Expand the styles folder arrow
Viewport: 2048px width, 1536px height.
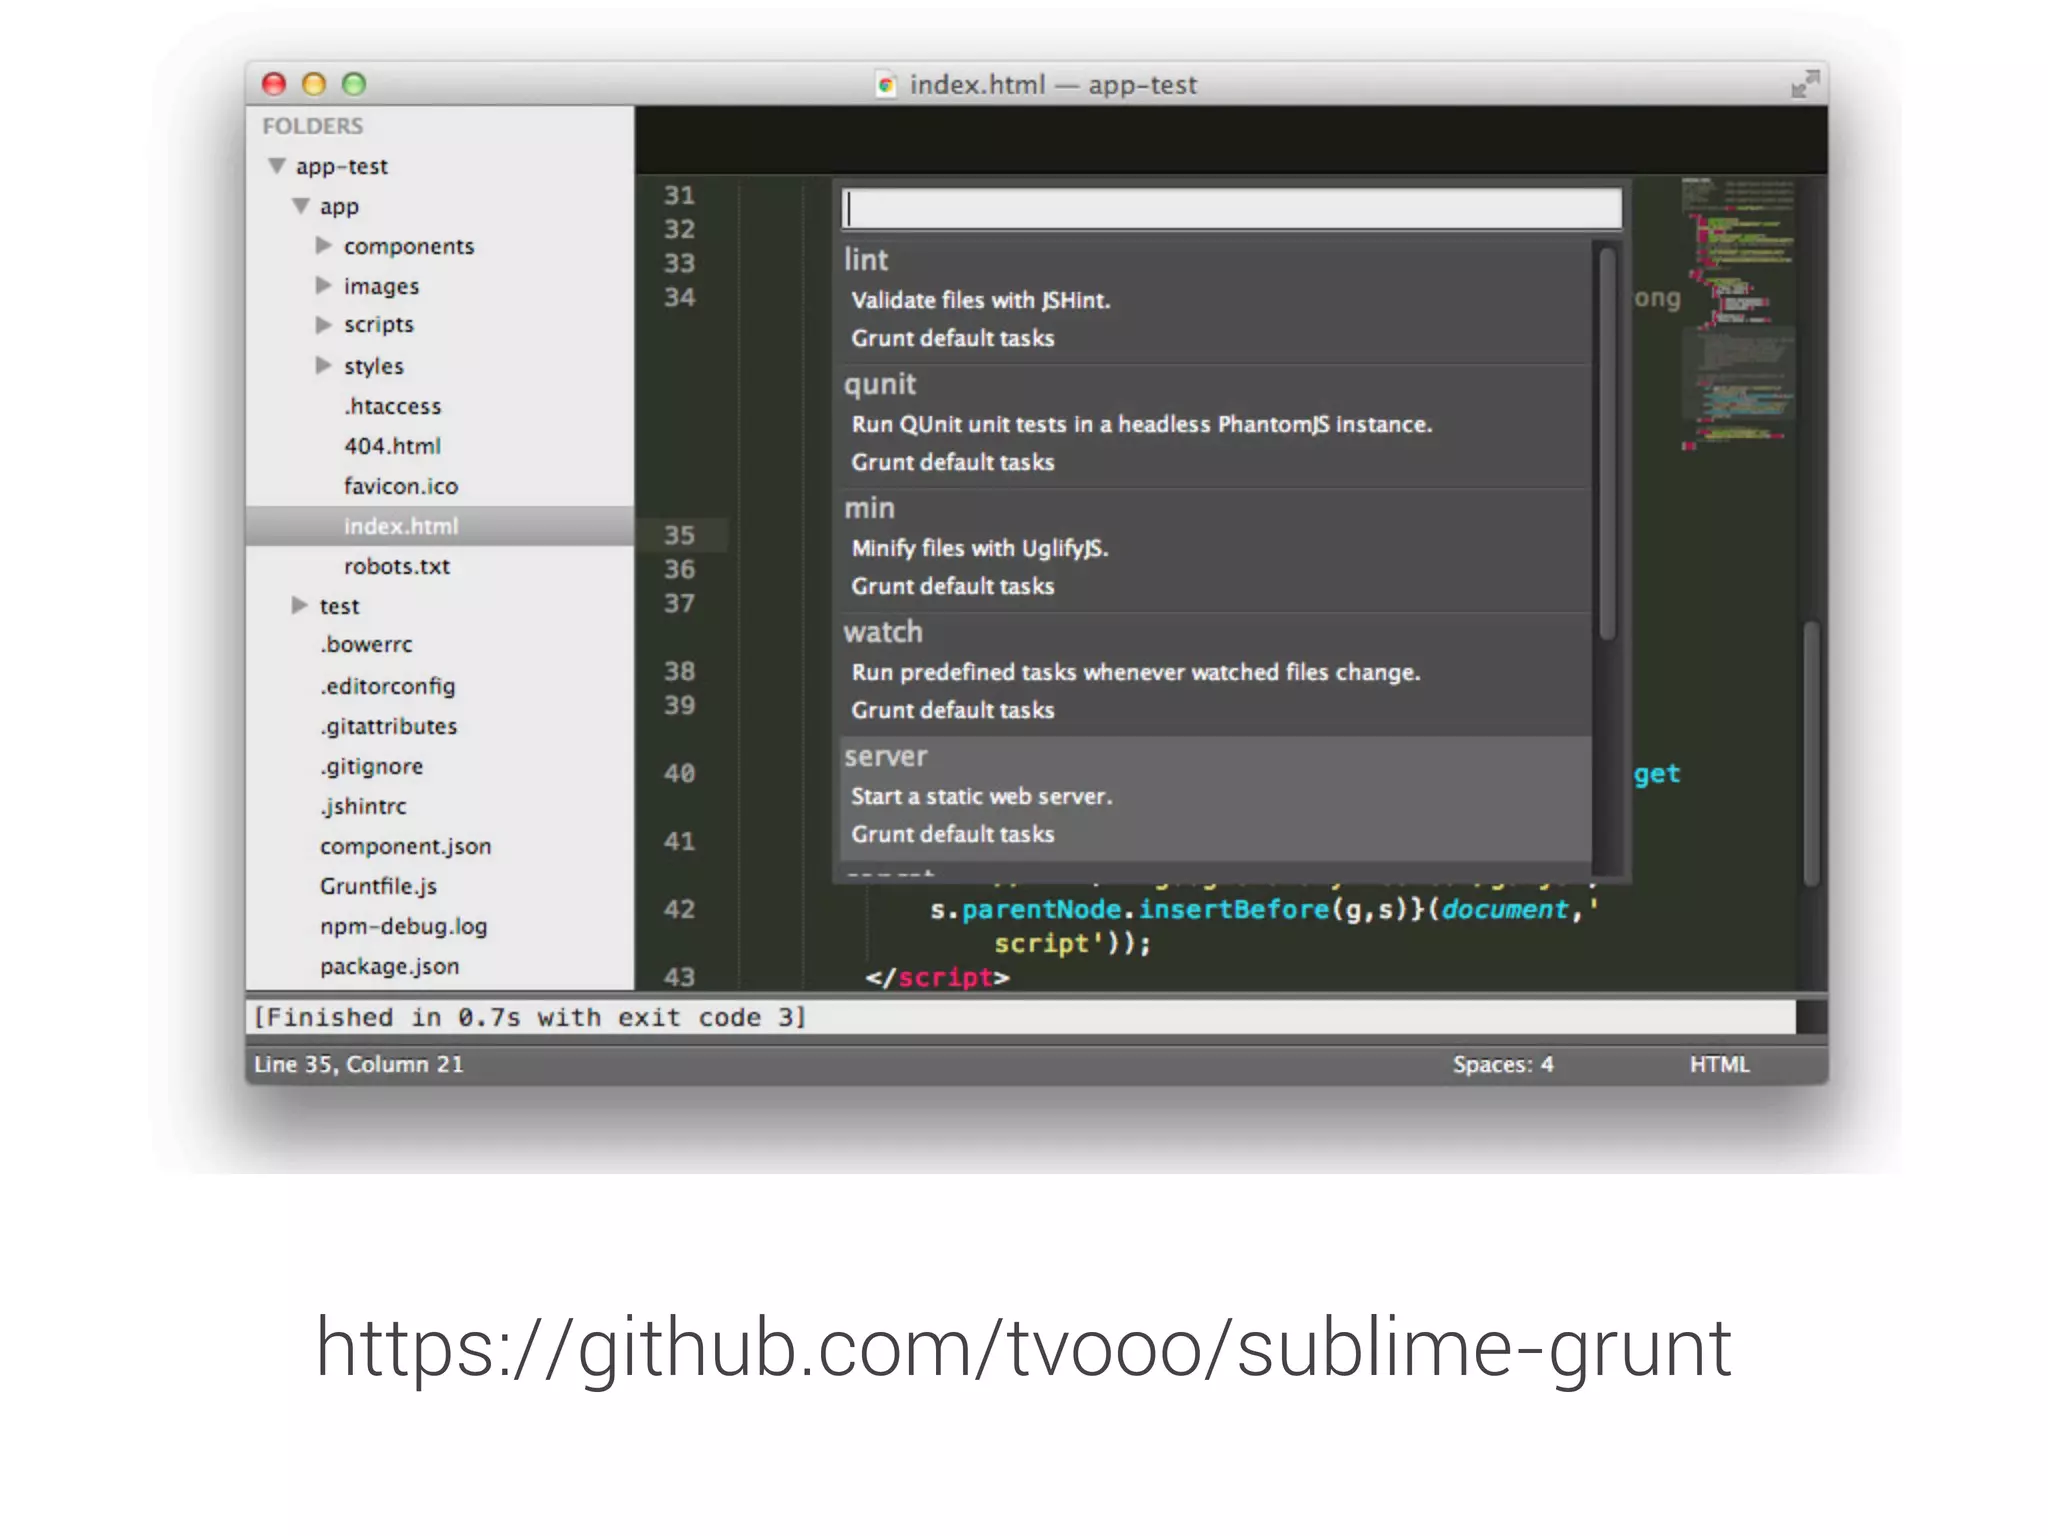pyautogui.click(x=323, y=365)
